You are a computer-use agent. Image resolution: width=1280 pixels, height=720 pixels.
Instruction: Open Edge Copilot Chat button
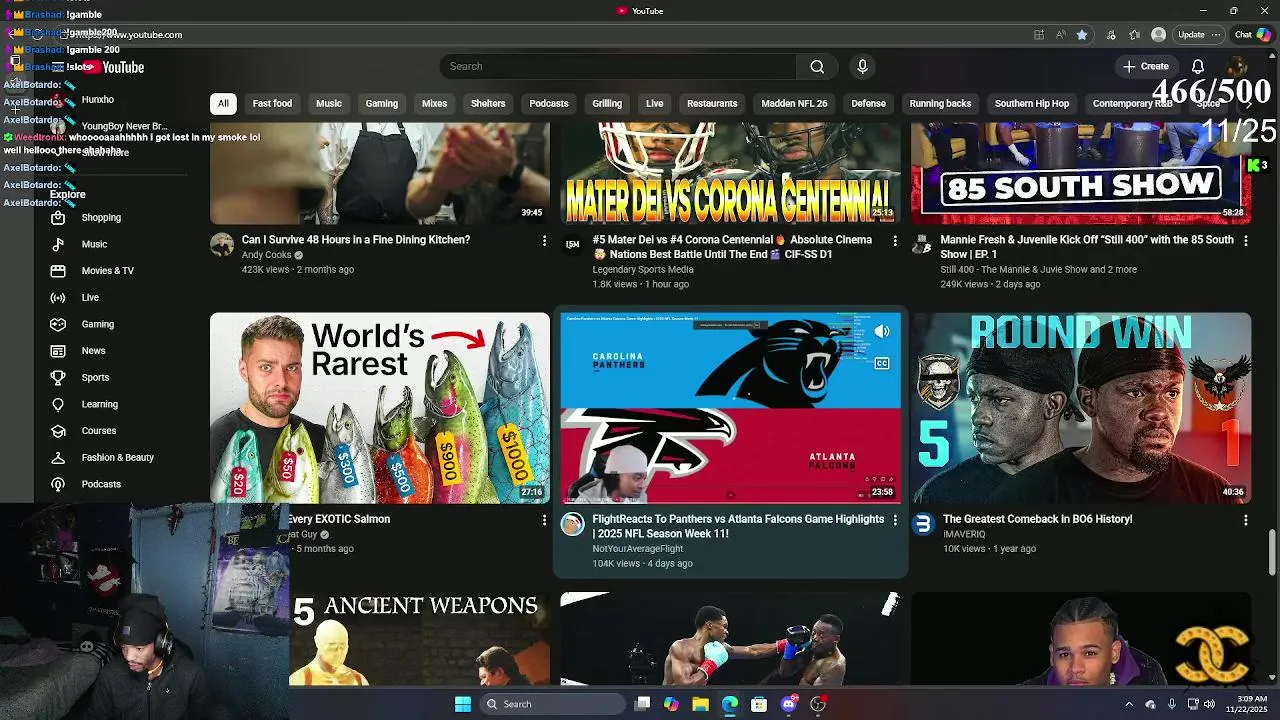[1253, 35]
